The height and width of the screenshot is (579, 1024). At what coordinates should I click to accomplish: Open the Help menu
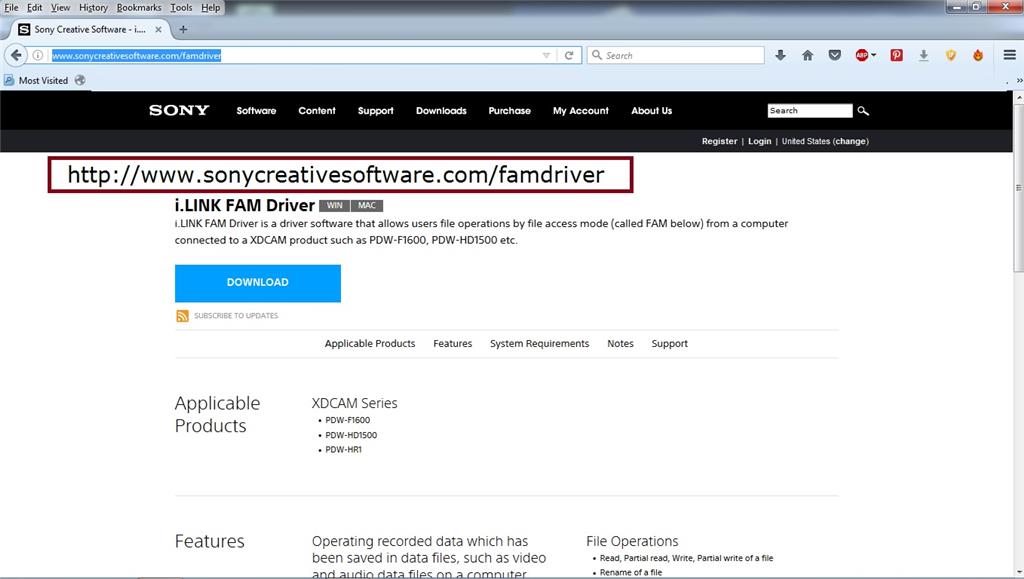click(210, 8)
